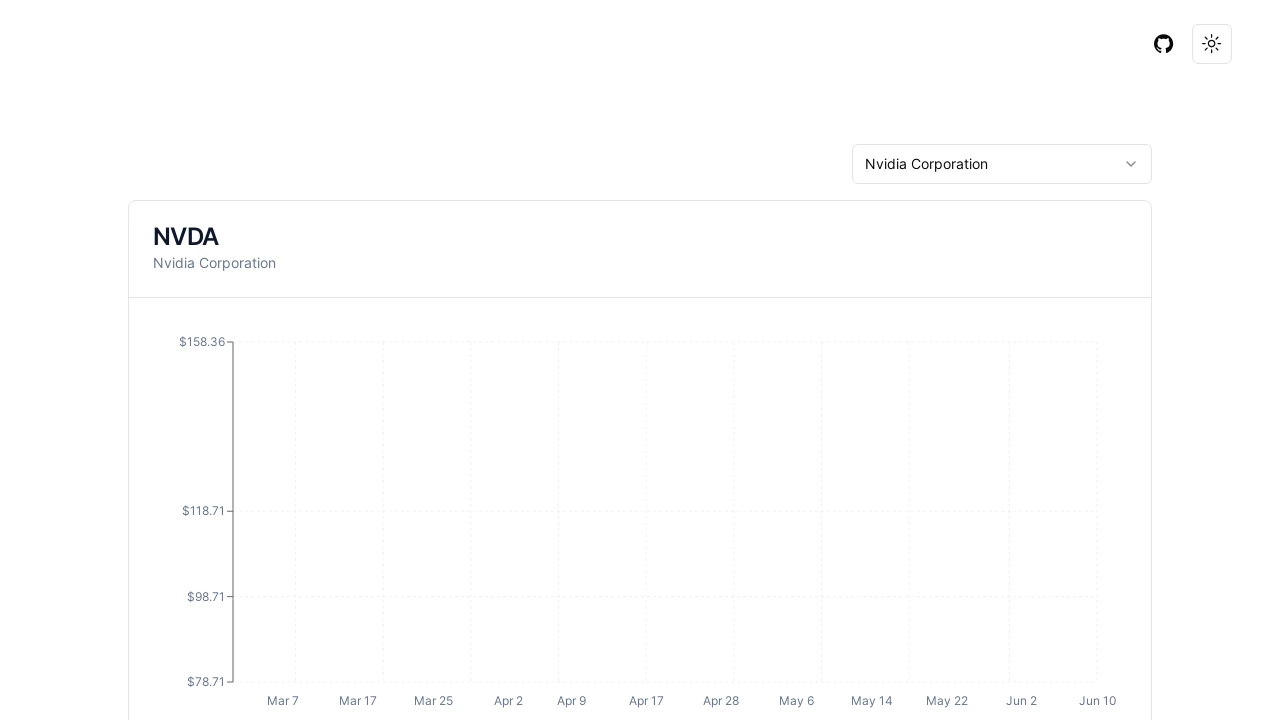Click the Jun 10 date label
Viewport: 1280px width, 720px height.
(x=1097, y=701)
